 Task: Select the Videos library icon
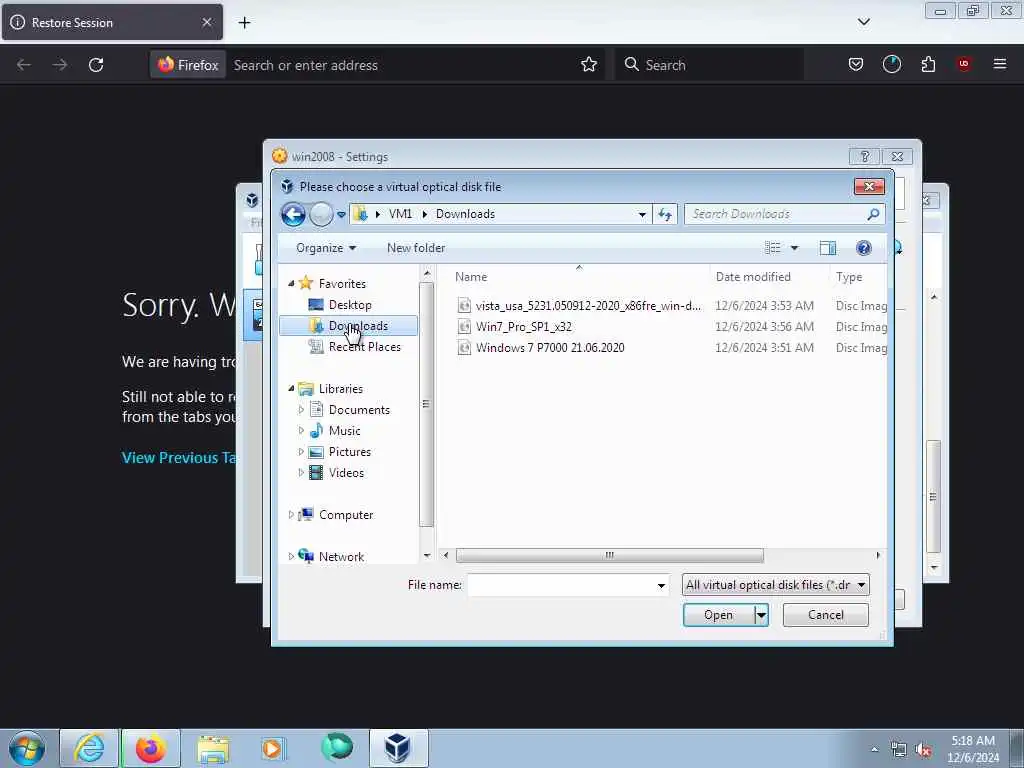(x=316, y=473)
